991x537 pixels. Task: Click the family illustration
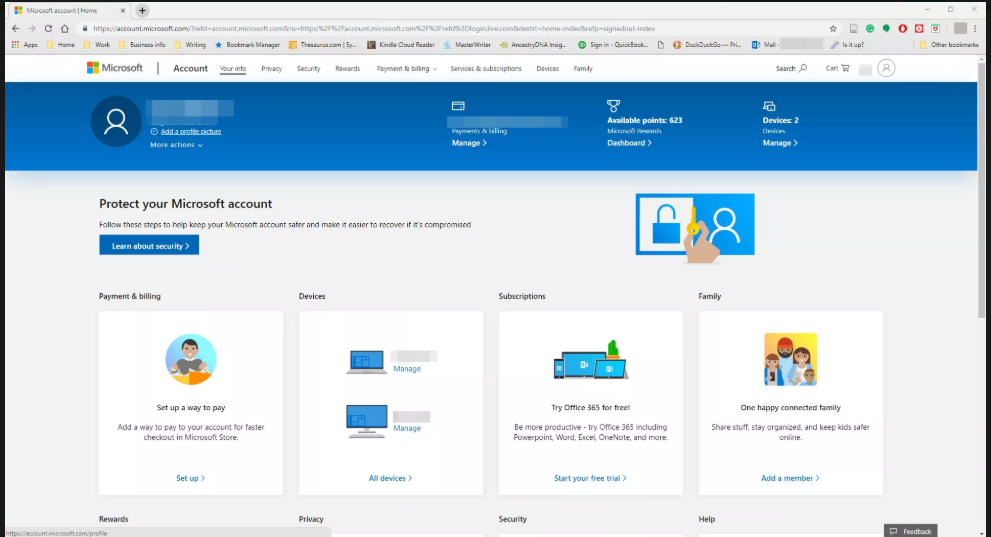coord(790,359)
